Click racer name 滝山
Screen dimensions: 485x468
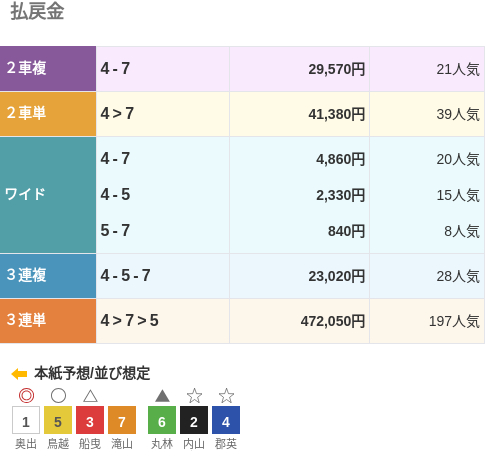click(122, 444)
